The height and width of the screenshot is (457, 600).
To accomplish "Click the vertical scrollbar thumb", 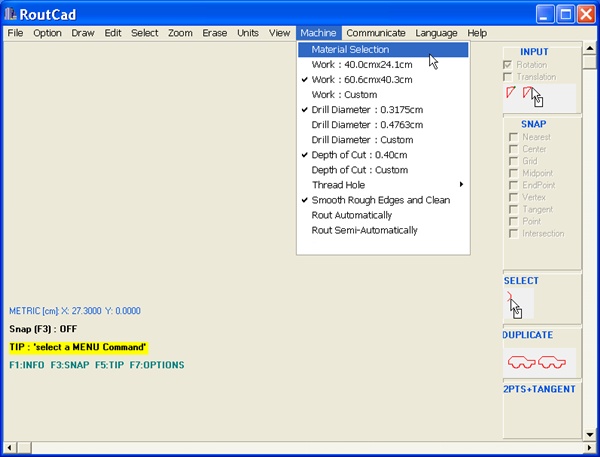I will (x=590, y=62).
